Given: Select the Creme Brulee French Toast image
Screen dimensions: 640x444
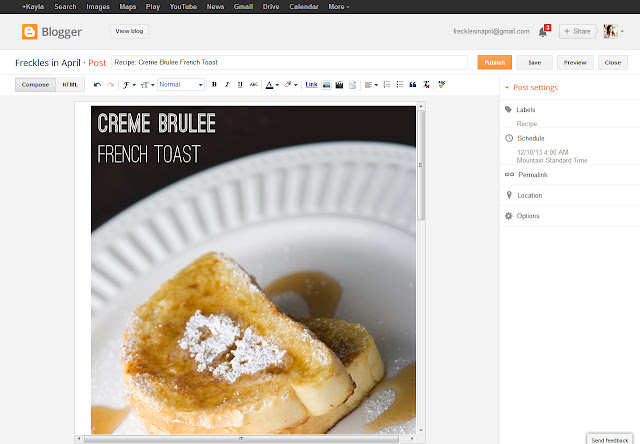Looking at the screenshot, I should pyautogui.click(x=253, y=270).
